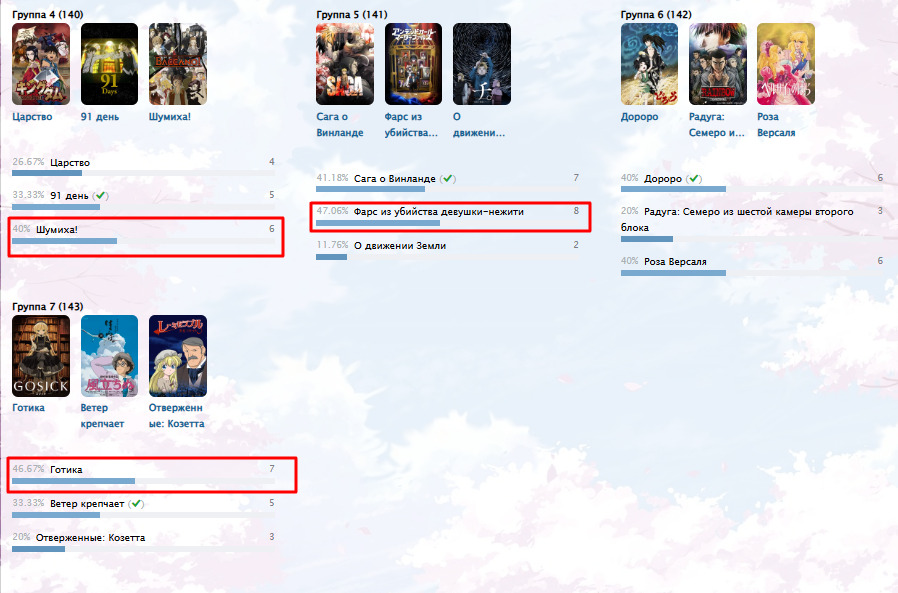The image size is (898, 593).
Task: Click the Baccano! poster image
Action: [178, 64]
